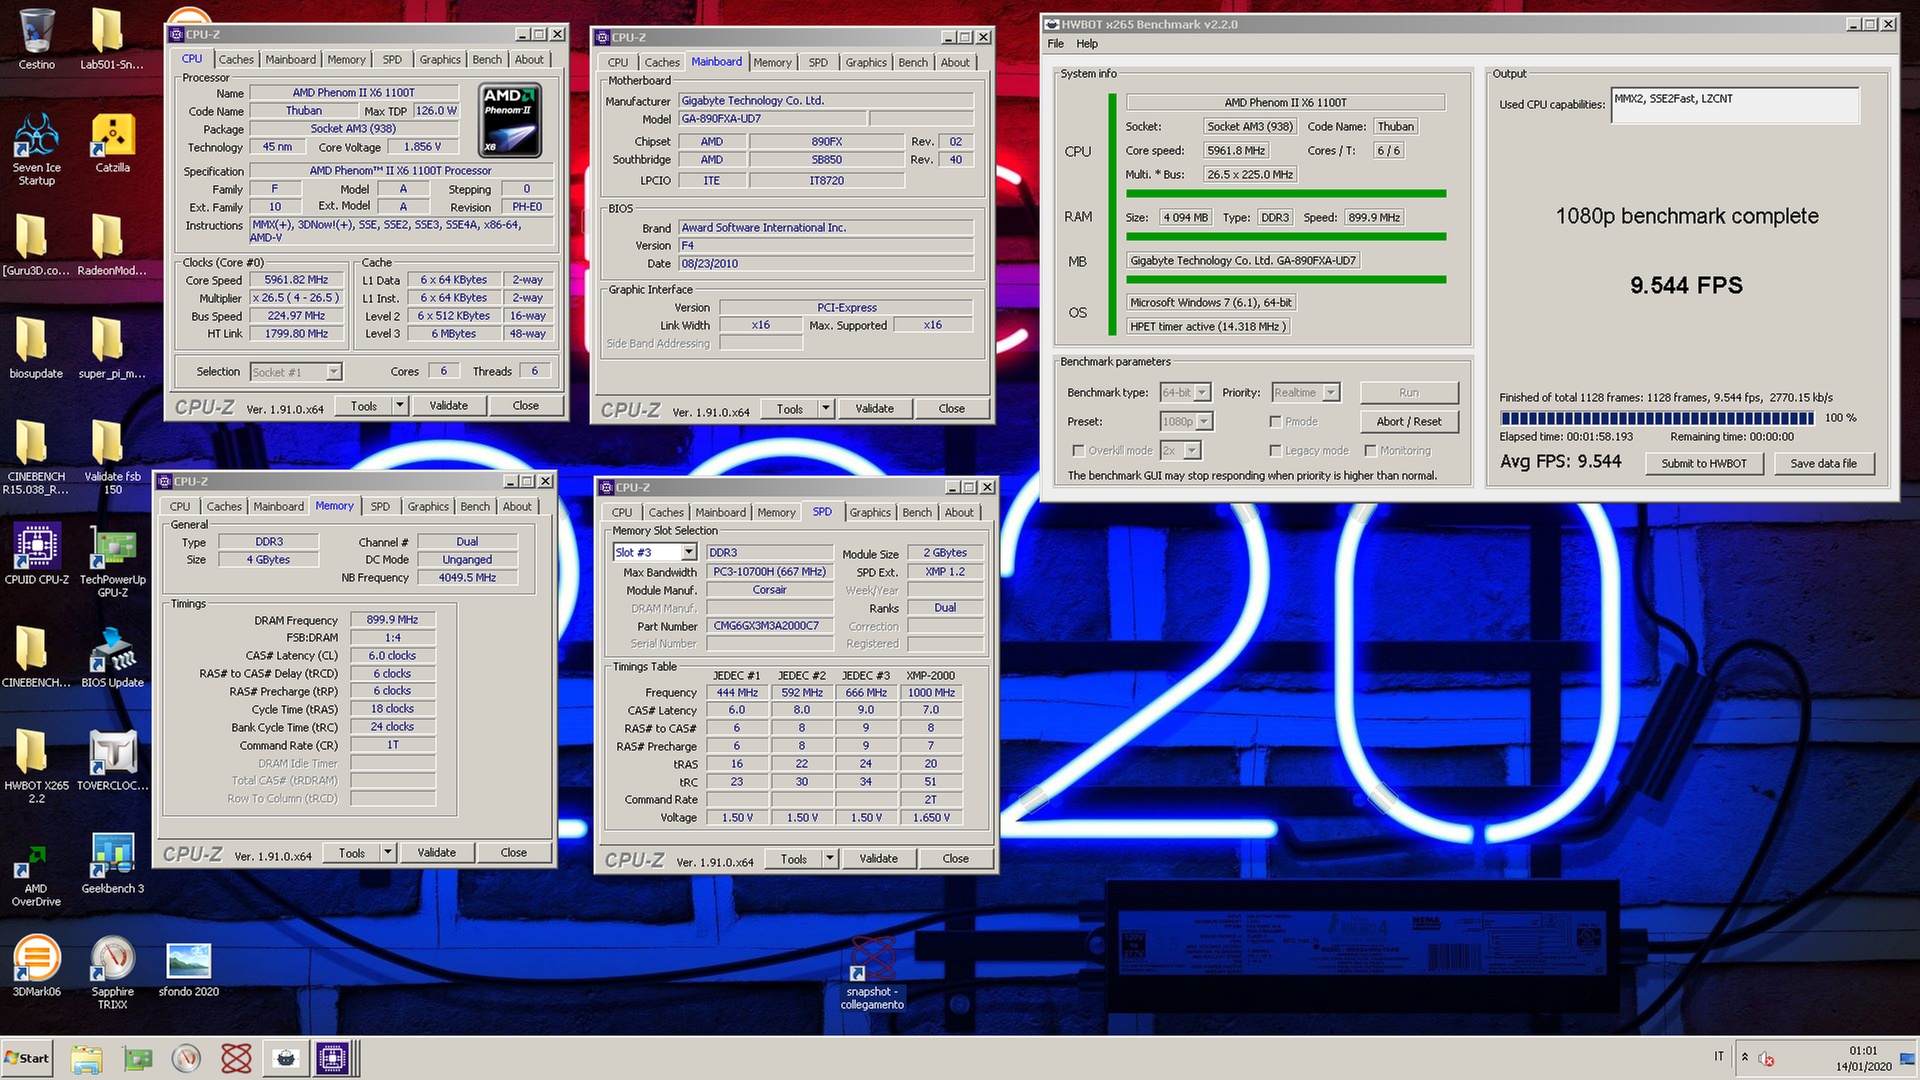Switch to Graphics tab in CPU-Z Memory window
Screen dimensions: 1920x1080
428,507
